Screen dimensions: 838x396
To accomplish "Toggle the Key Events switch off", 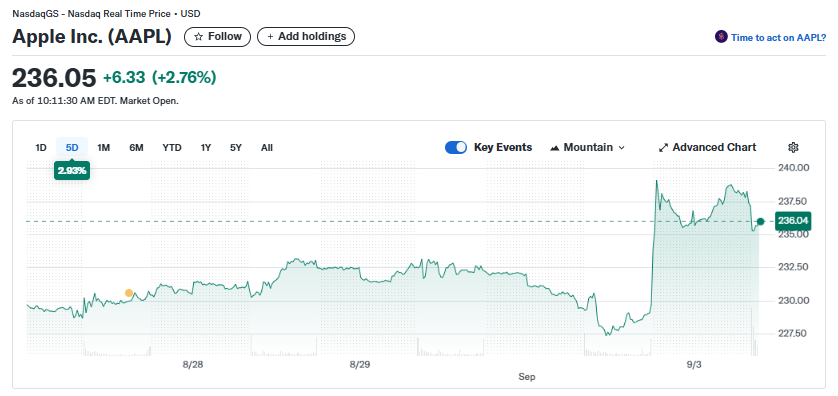I will [456, 147].
